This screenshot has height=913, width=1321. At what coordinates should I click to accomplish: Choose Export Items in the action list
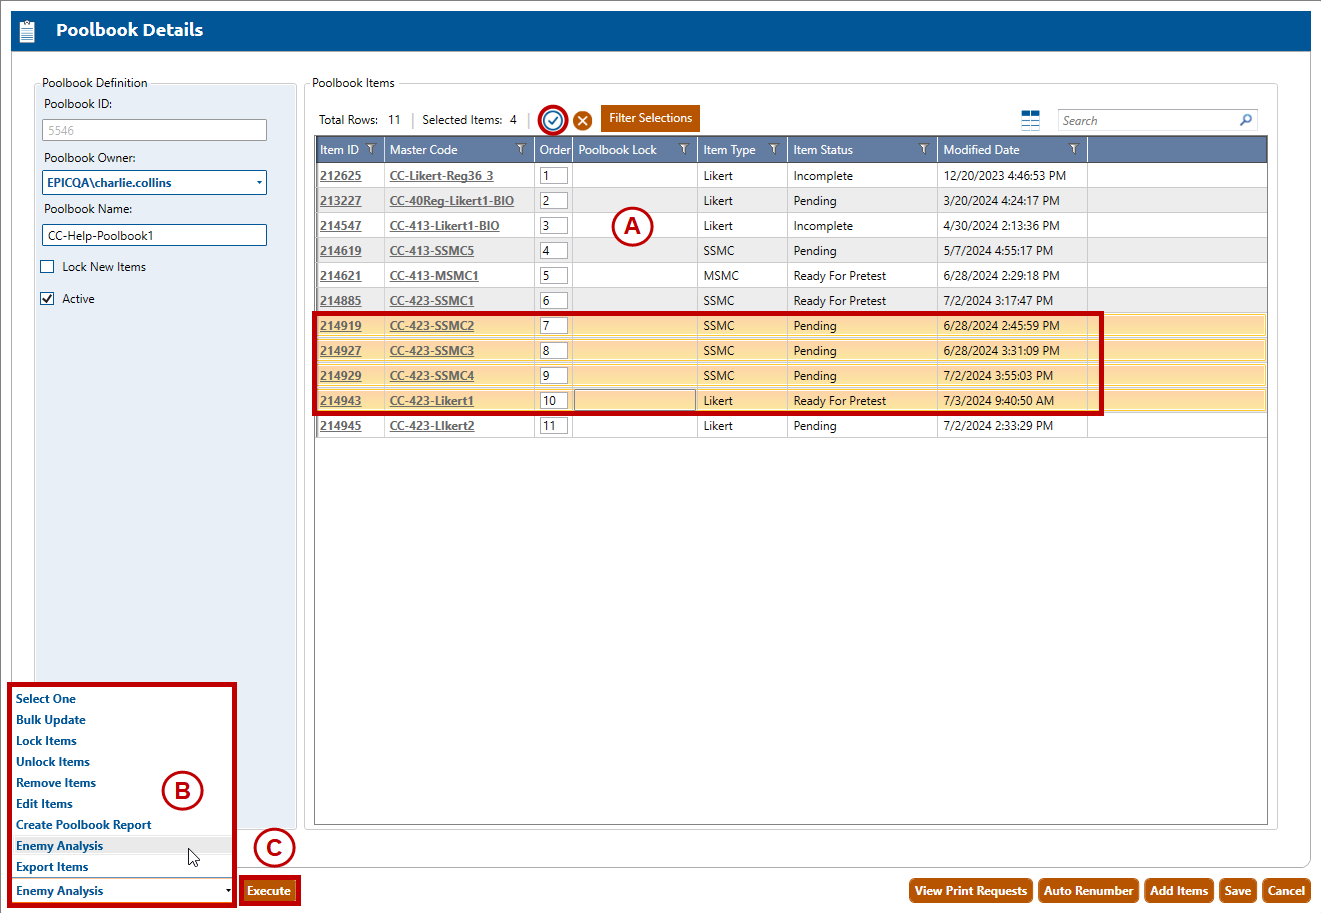coord(52,867)
